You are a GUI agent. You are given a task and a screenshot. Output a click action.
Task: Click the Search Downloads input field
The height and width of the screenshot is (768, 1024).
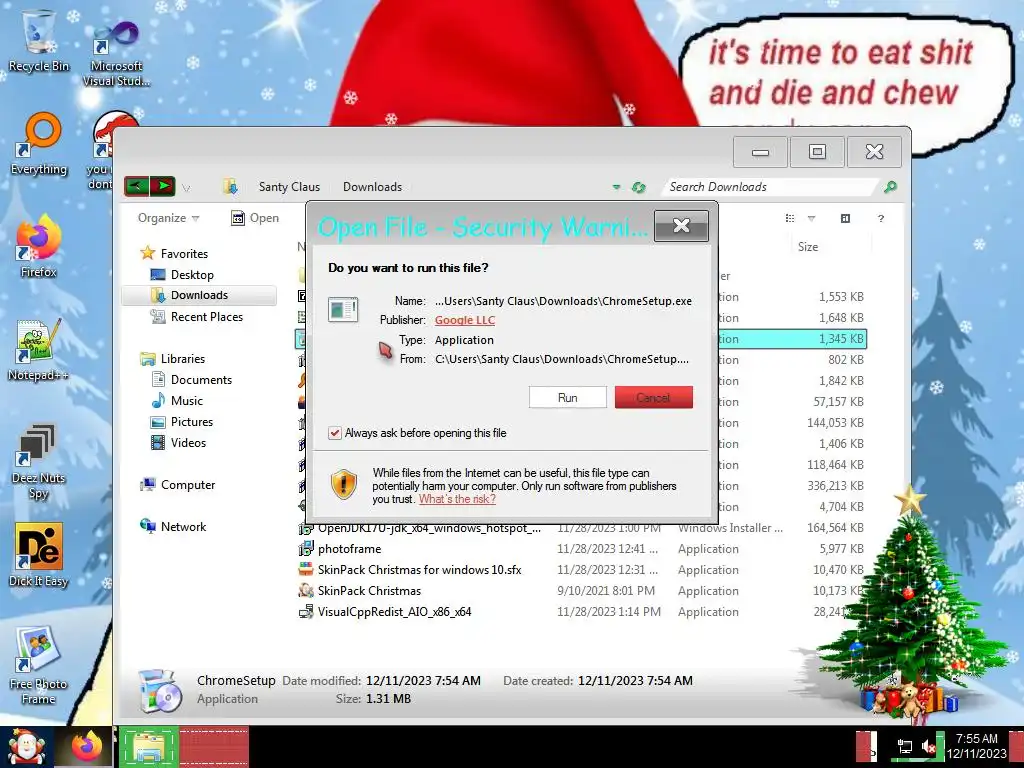pyautogui.click(x=771, y=187)
